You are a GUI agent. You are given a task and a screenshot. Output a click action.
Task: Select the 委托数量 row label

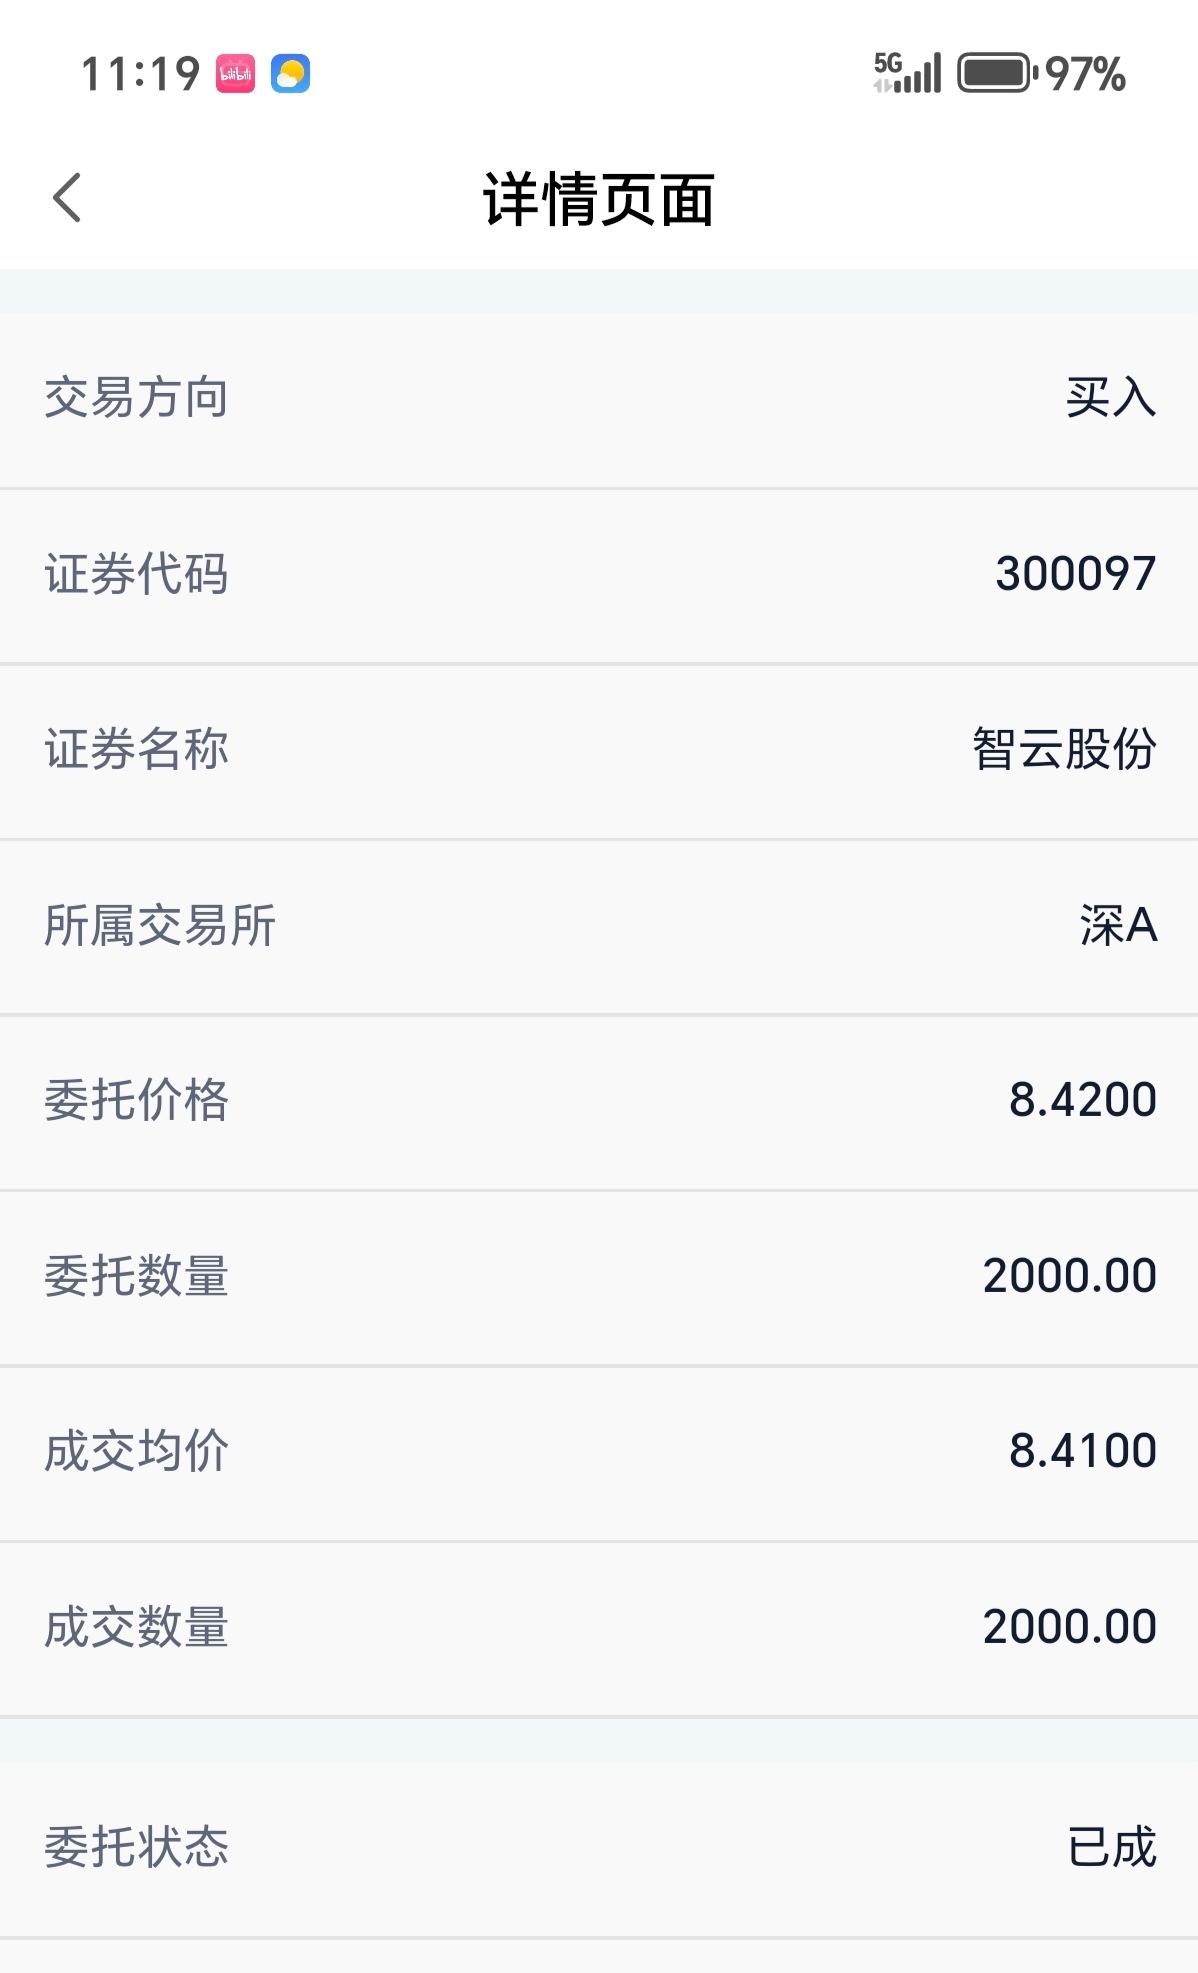[x=137, y=1276]
